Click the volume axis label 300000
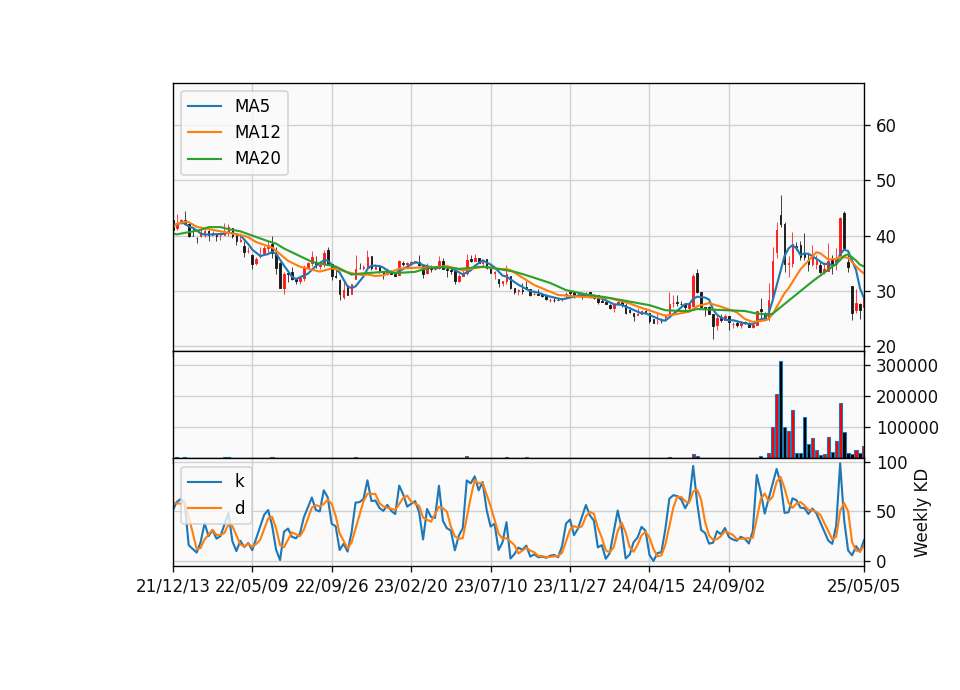 click(907, 366)
